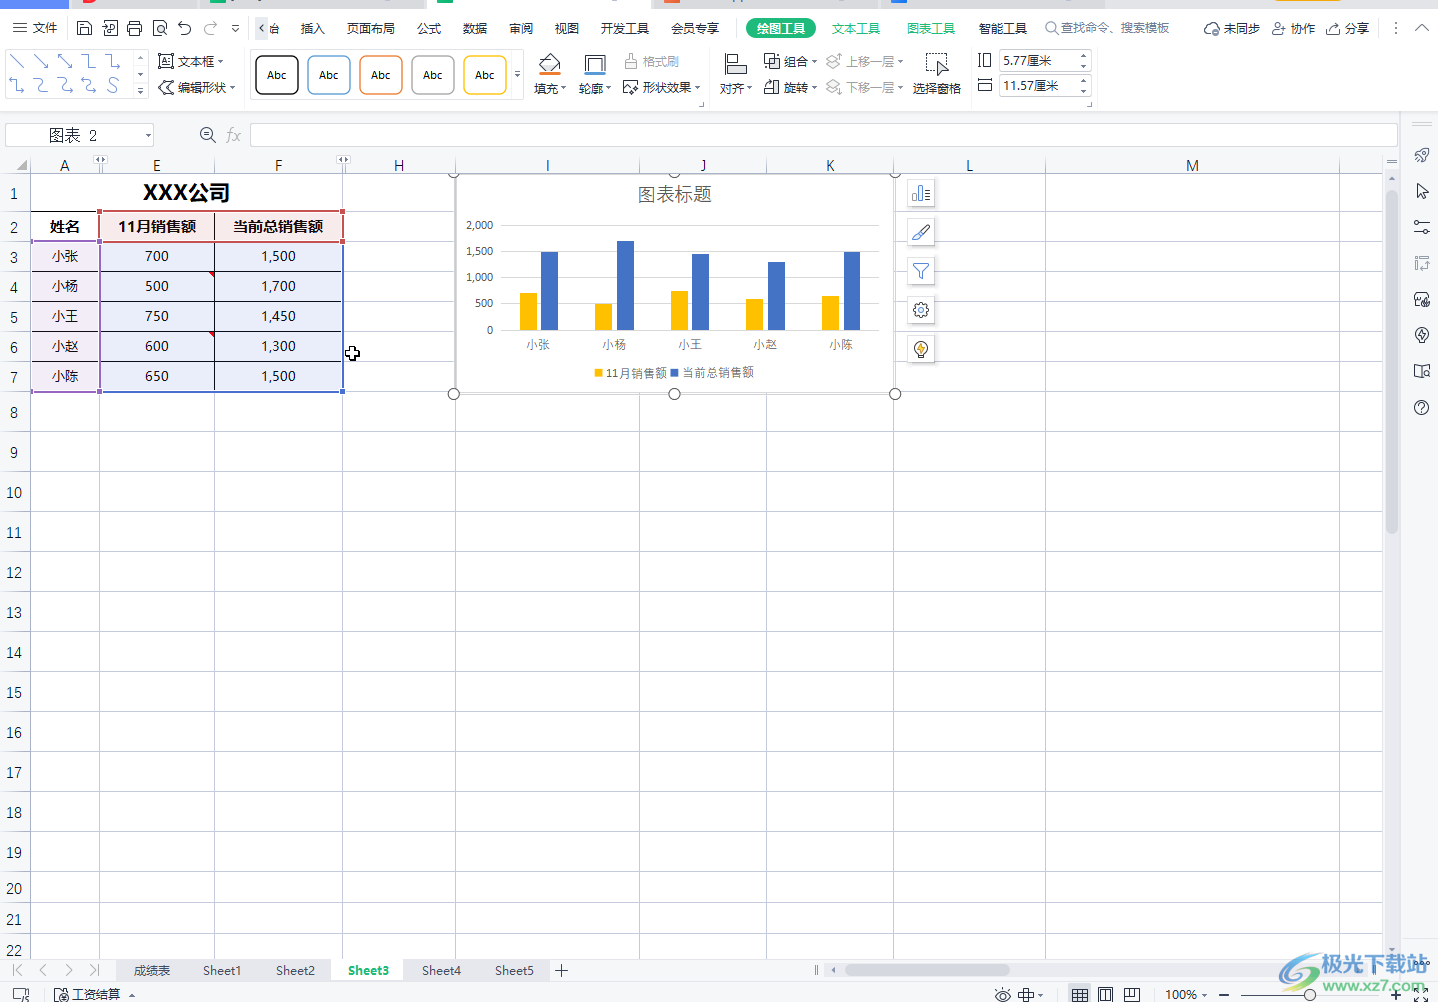This screenshot has height=1002, width=1438.
Task: Add a new sheet with plus button
Action: click(562, 970)
